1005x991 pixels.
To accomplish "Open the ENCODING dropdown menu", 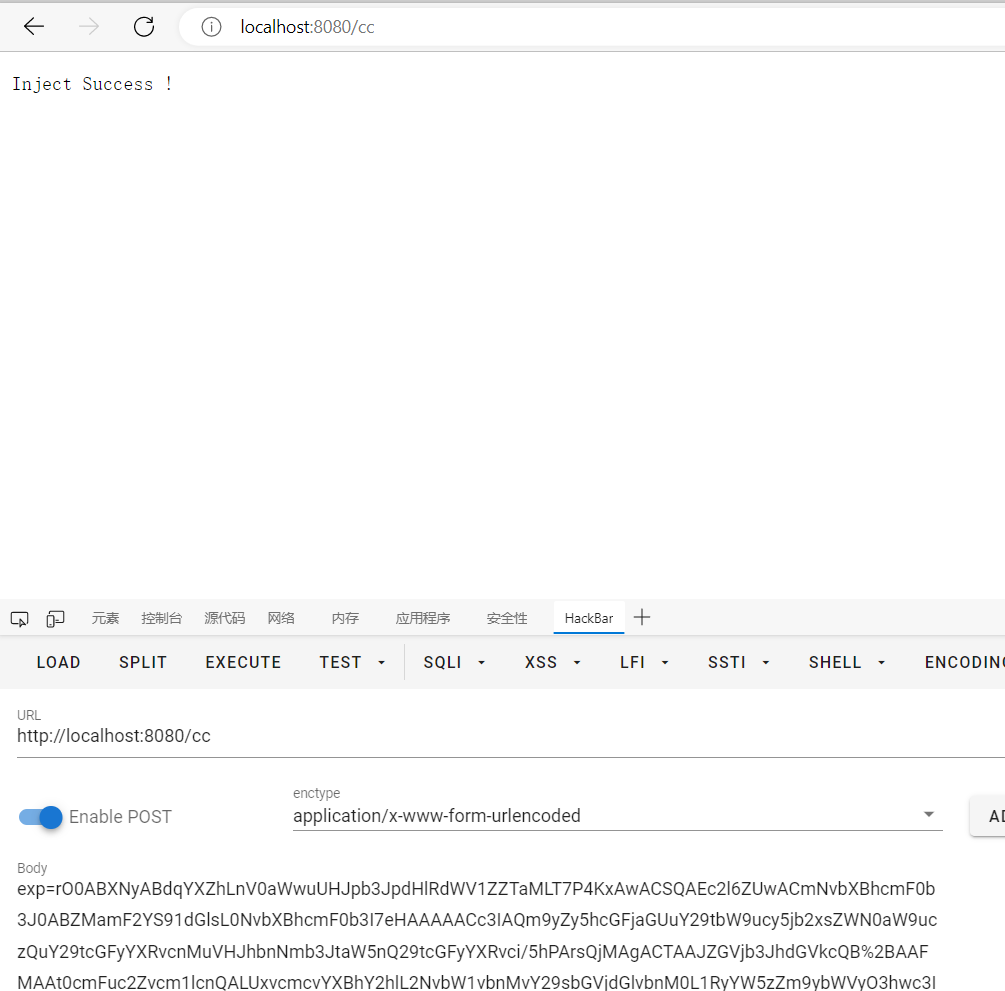I will click(965, 662).
